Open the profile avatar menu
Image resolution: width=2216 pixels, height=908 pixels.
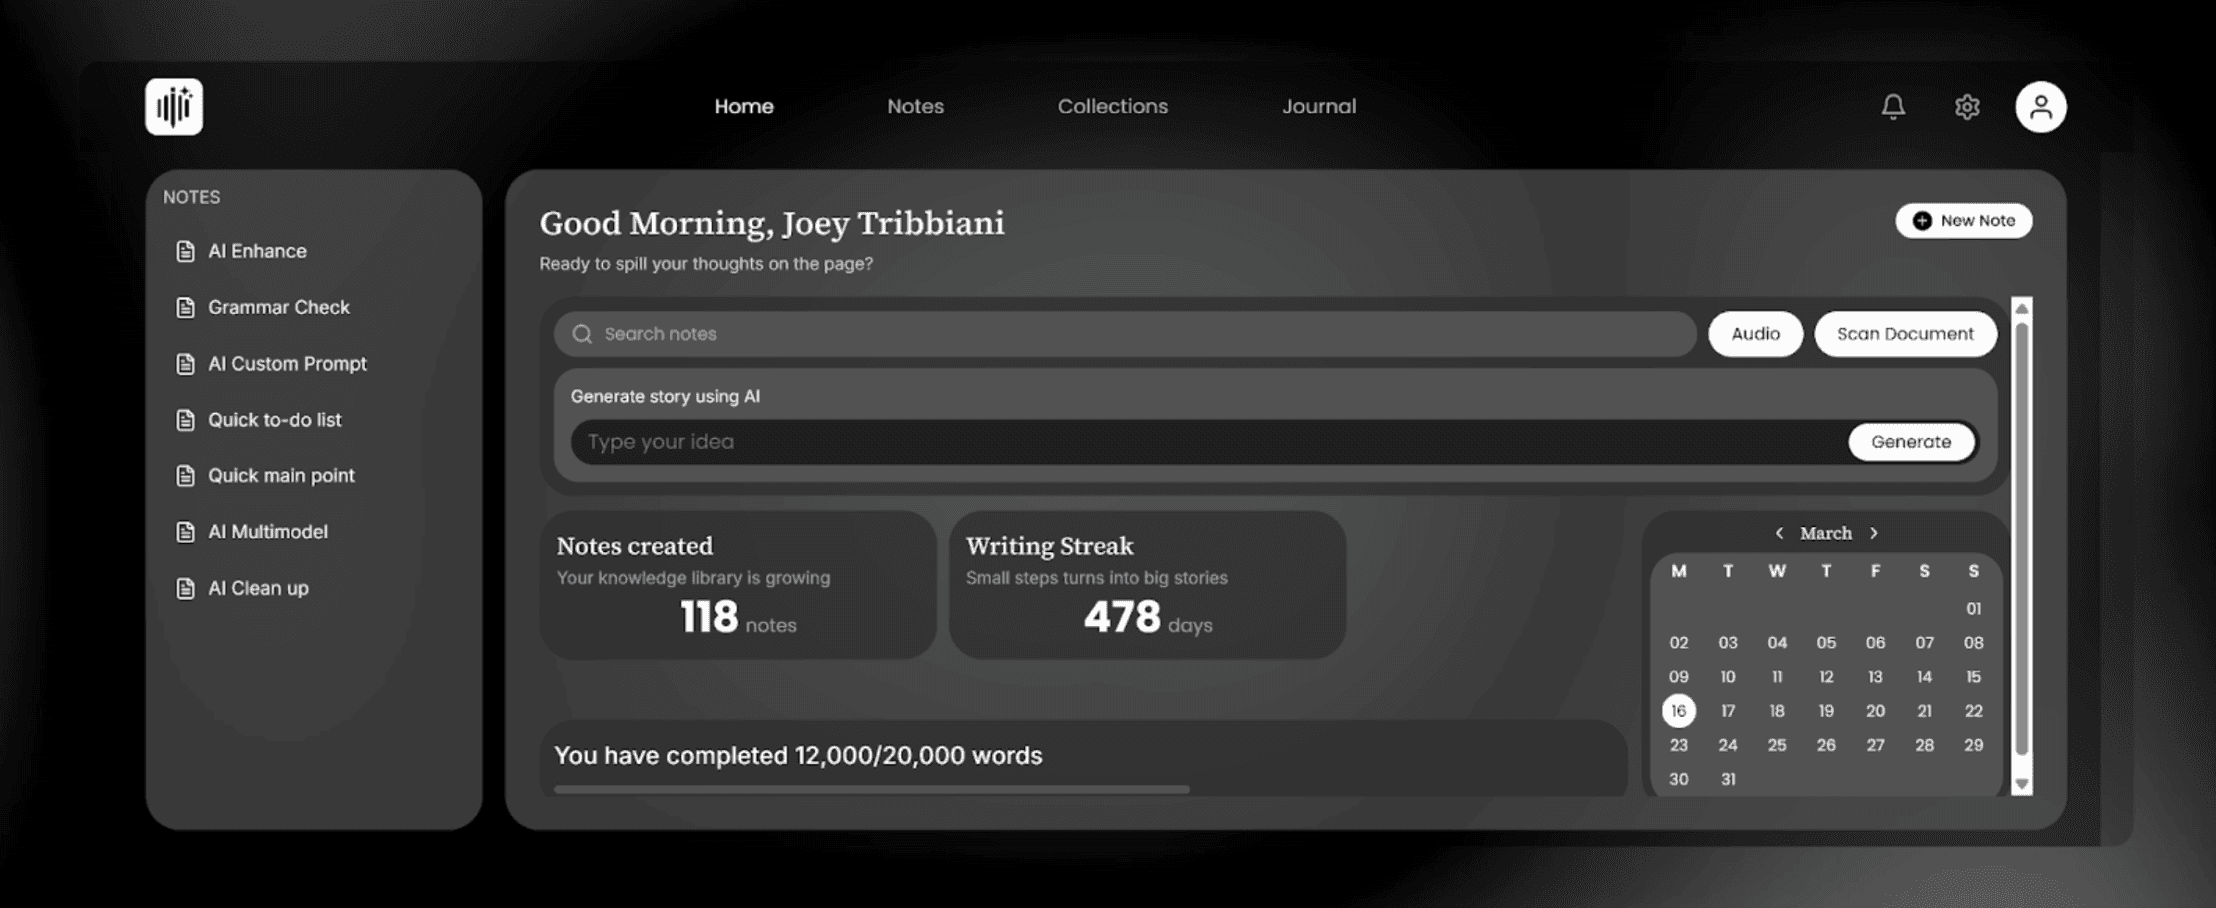[x=2040, y=107]
